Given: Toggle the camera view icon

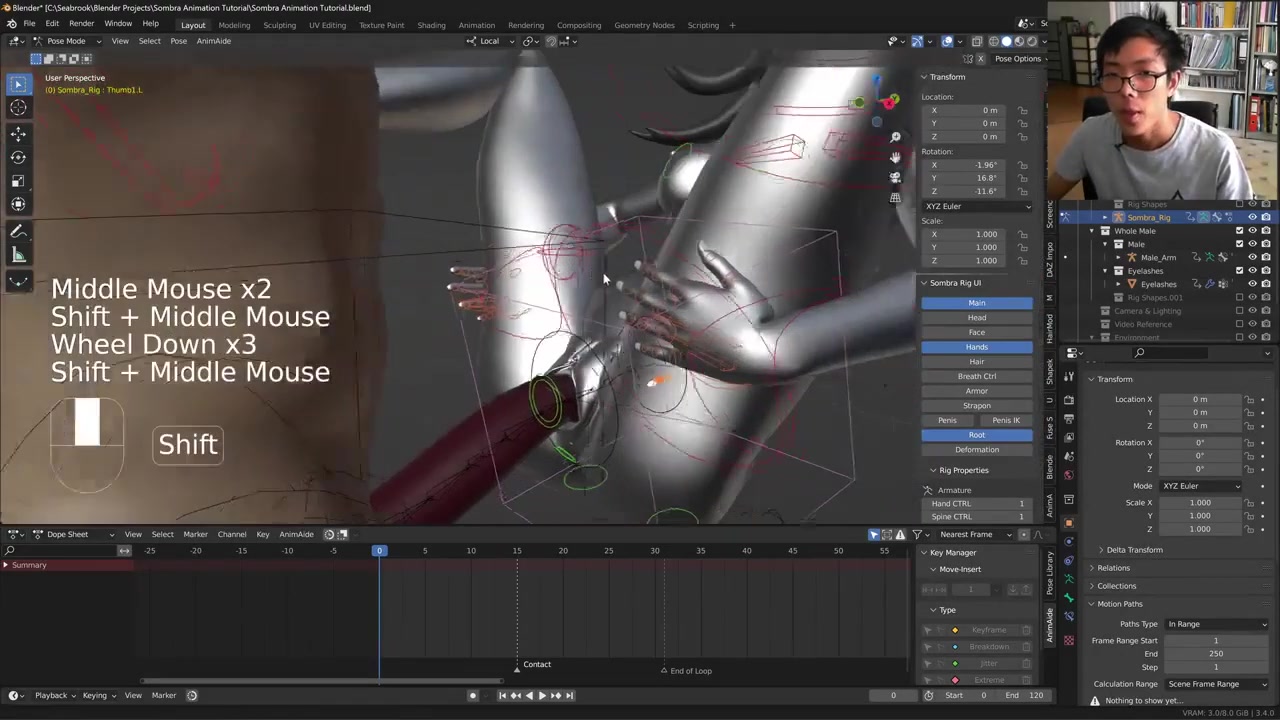Looking at the screenshot, I should [x=895, y=177].
